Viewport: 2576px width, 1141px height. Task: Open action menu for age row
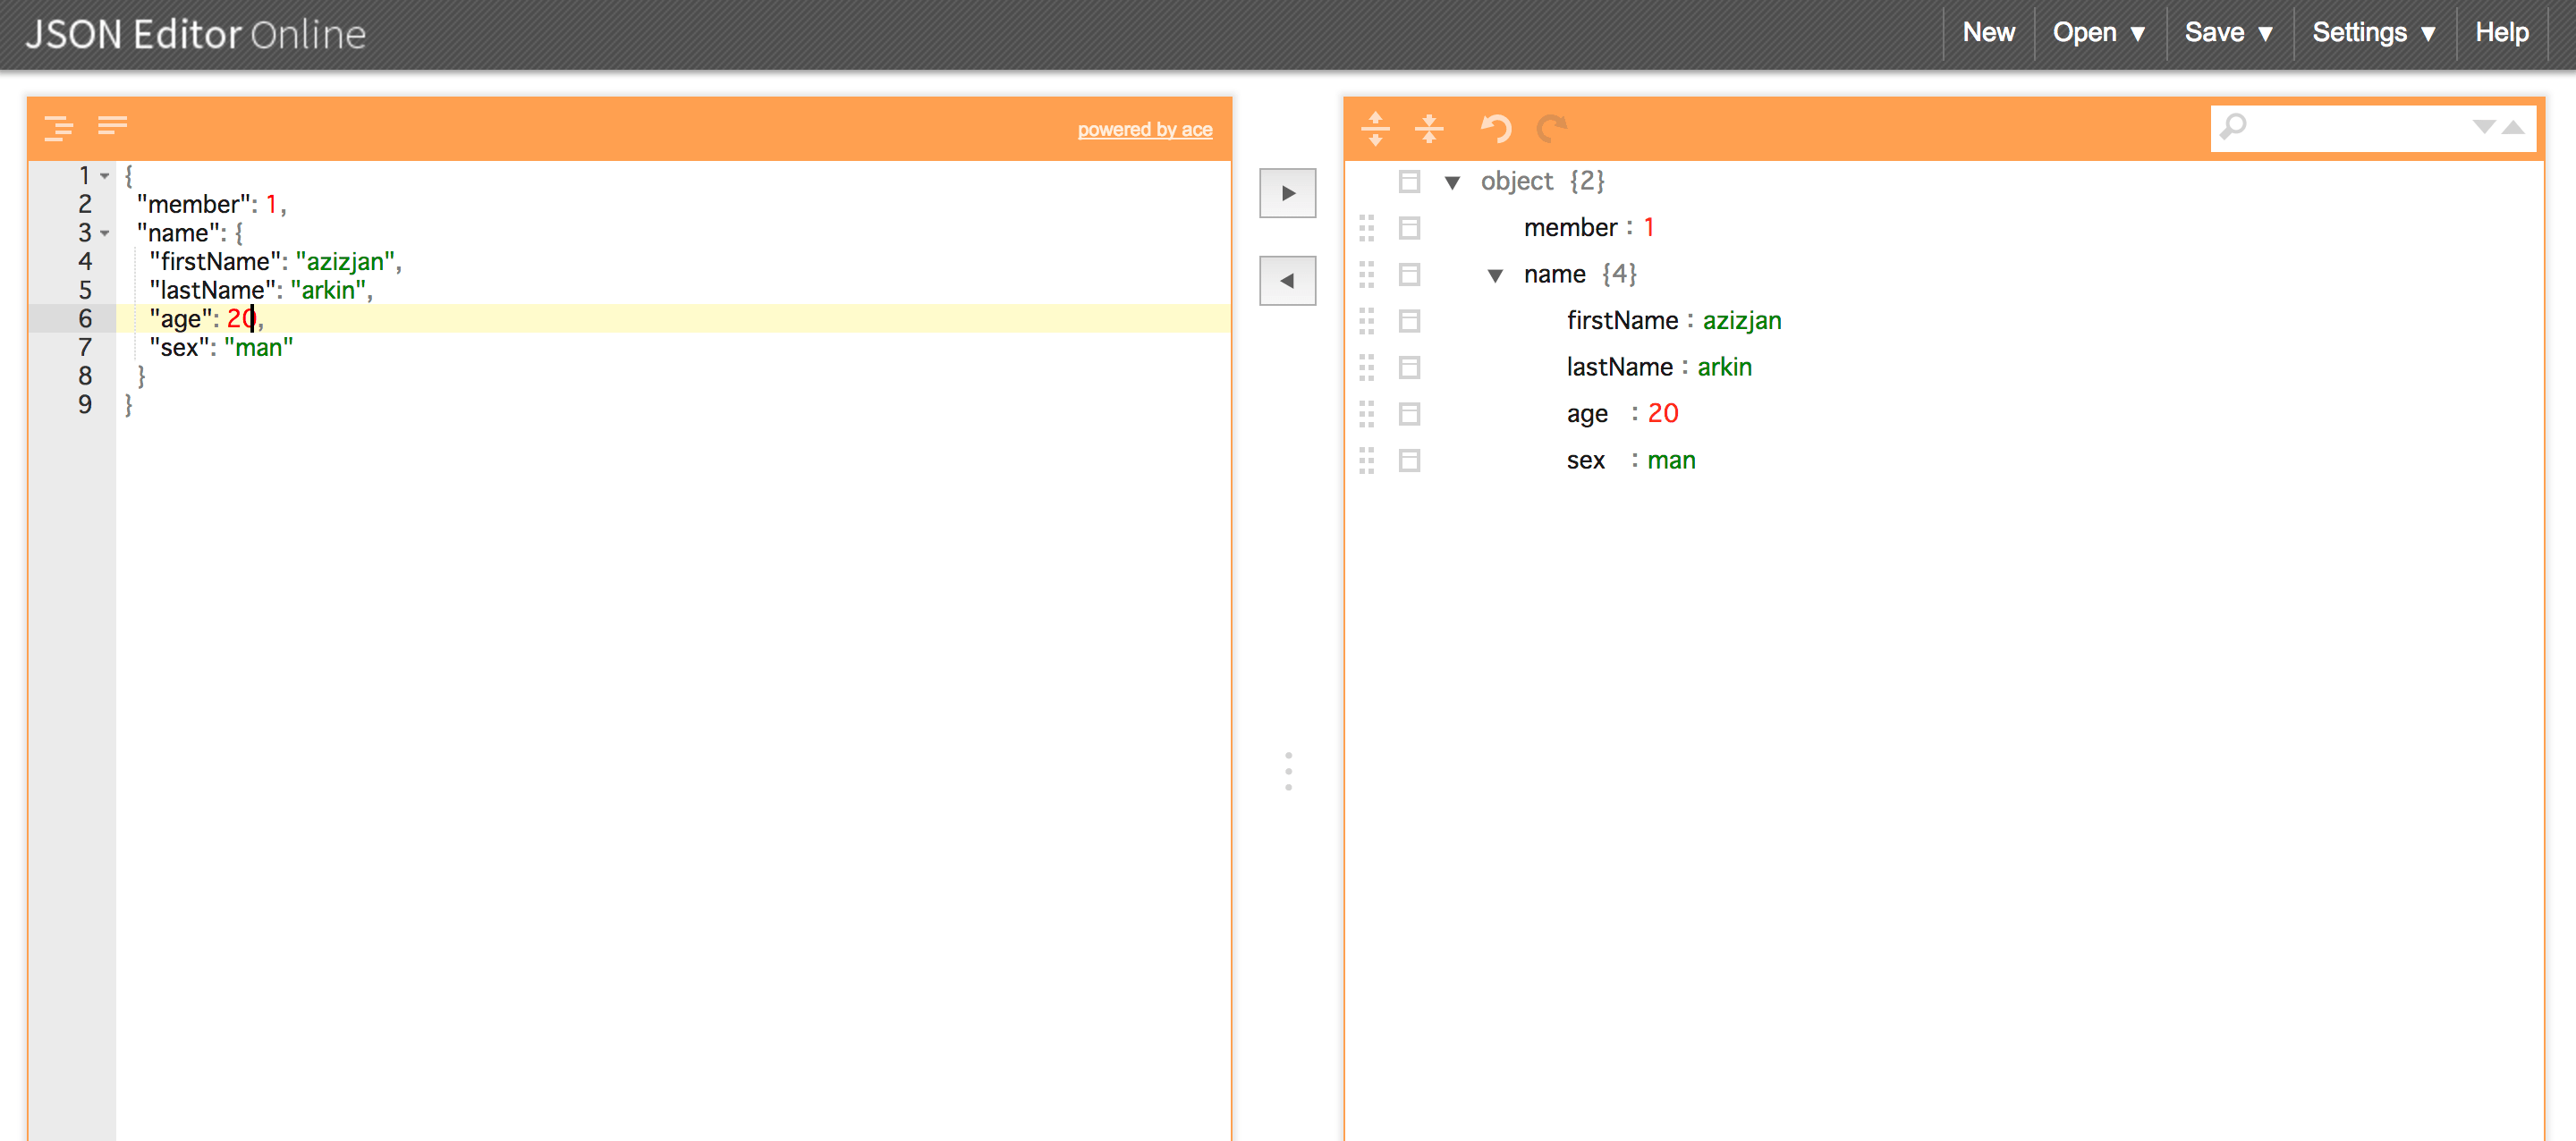click(1410, 414)
